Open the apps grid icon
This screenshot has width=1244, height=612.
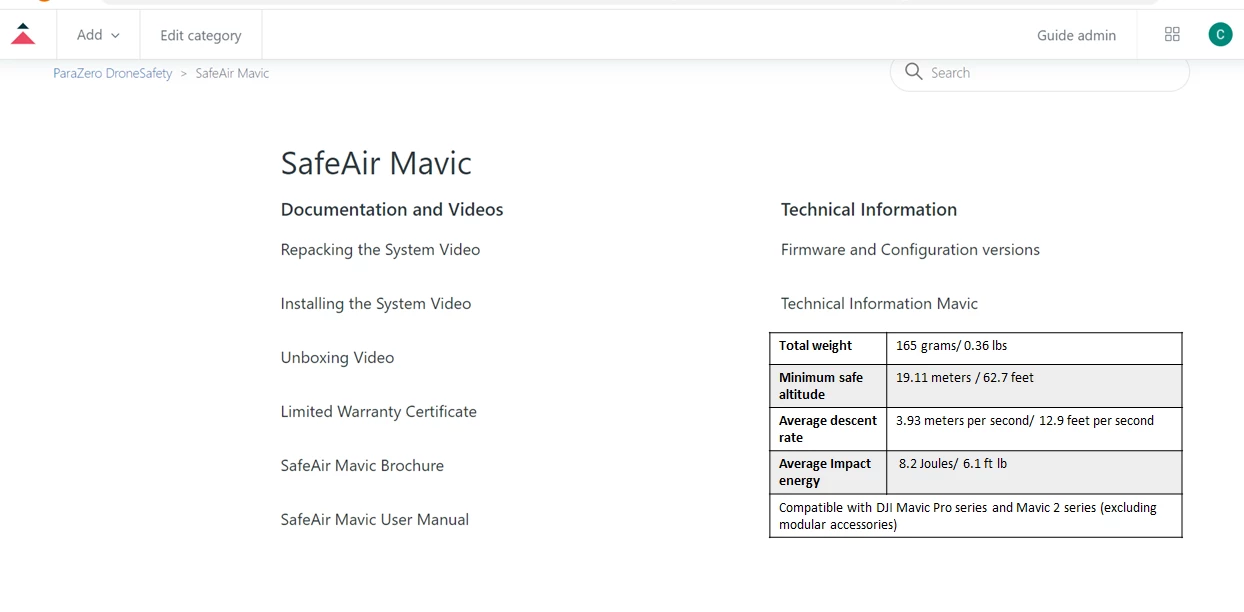coord(1172,34)
